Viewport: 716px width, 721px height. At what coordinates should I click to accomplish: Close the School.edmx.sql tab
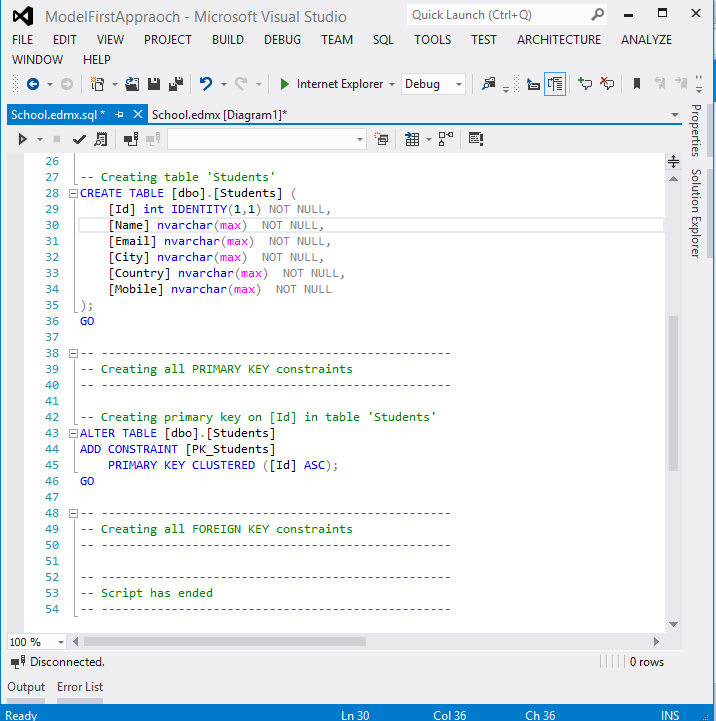138,115
